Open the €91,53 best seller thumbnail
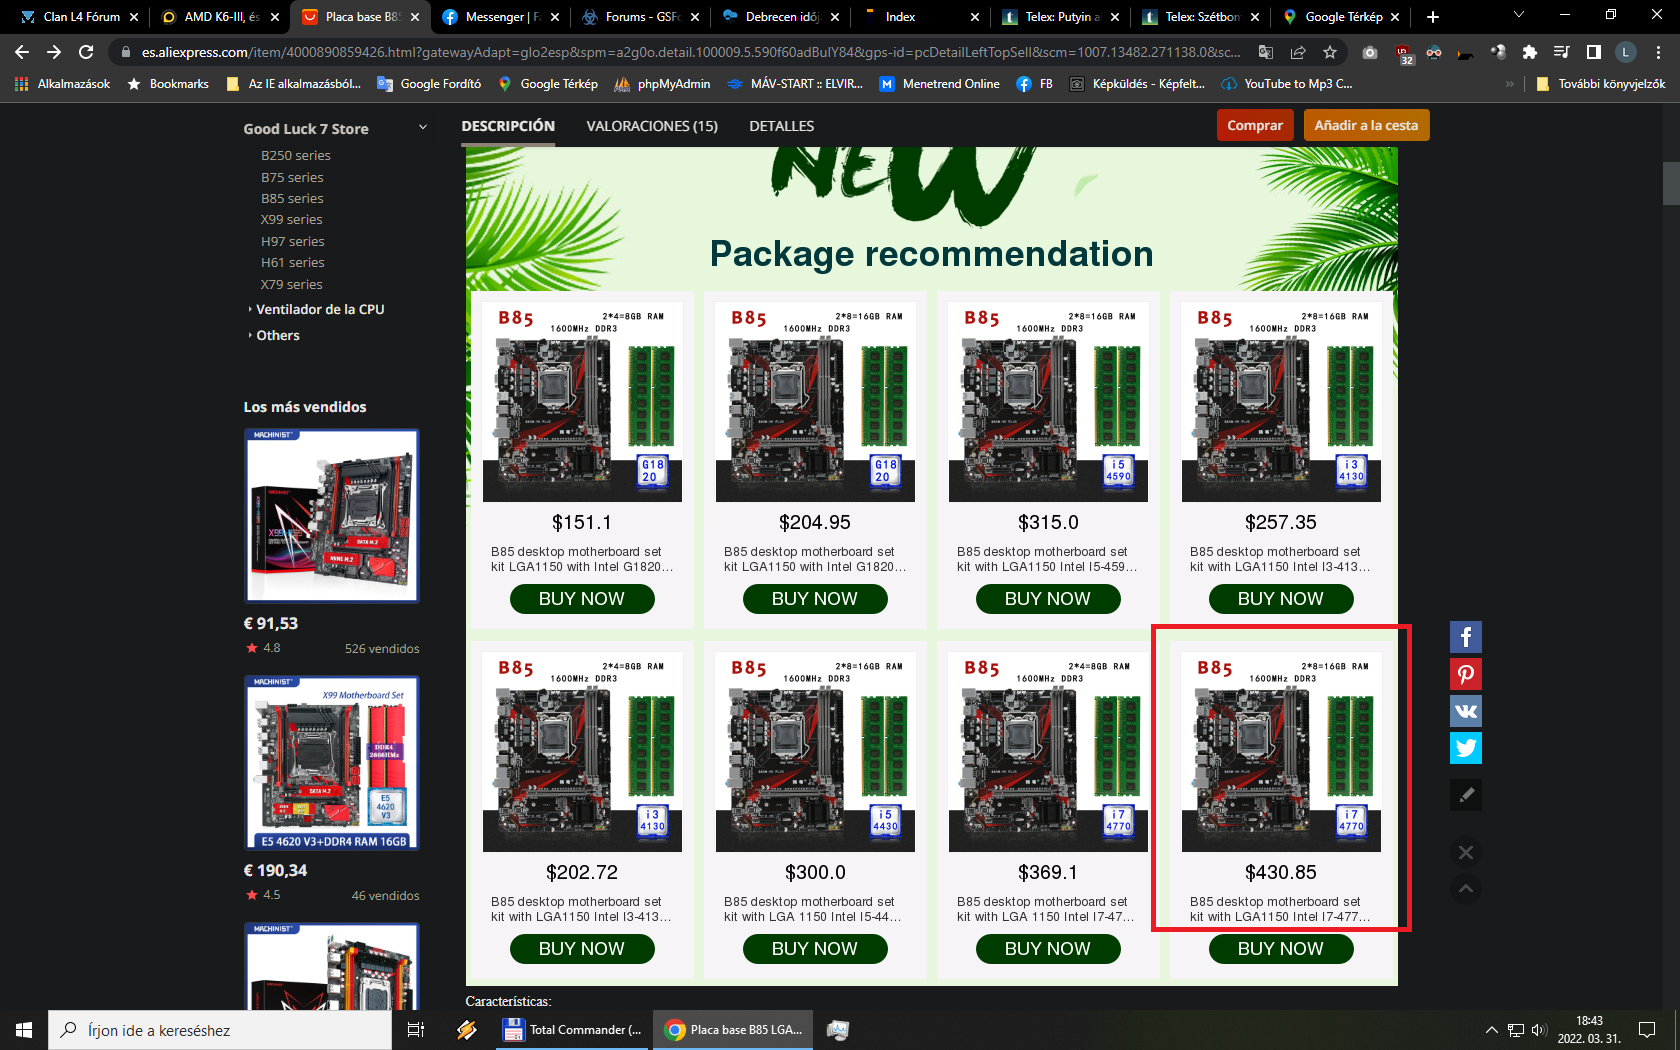Image resolution: width=1680 pixels, height=1050 pixels. 332,516
